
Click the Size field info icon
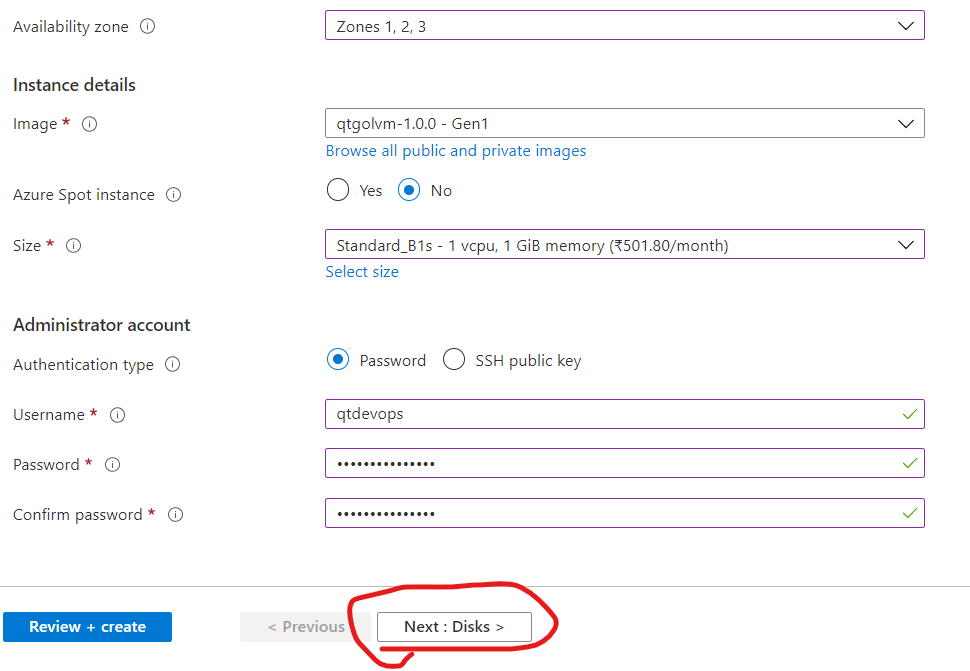coord(74,246)
